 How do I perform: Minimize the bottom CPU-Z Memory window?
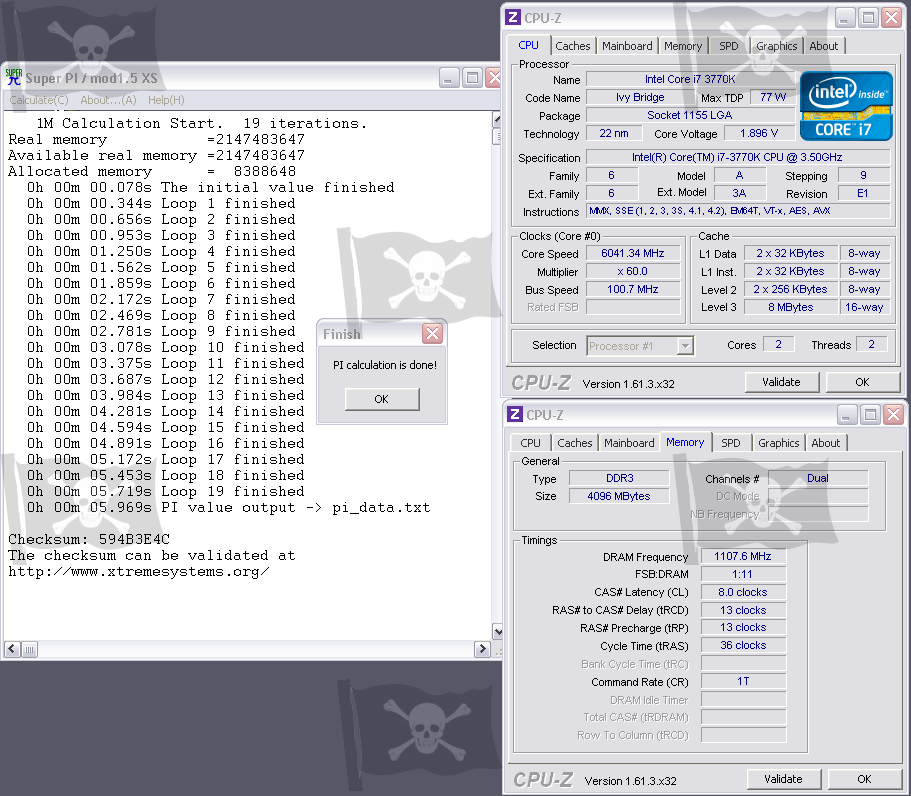(x=847, y=414)
